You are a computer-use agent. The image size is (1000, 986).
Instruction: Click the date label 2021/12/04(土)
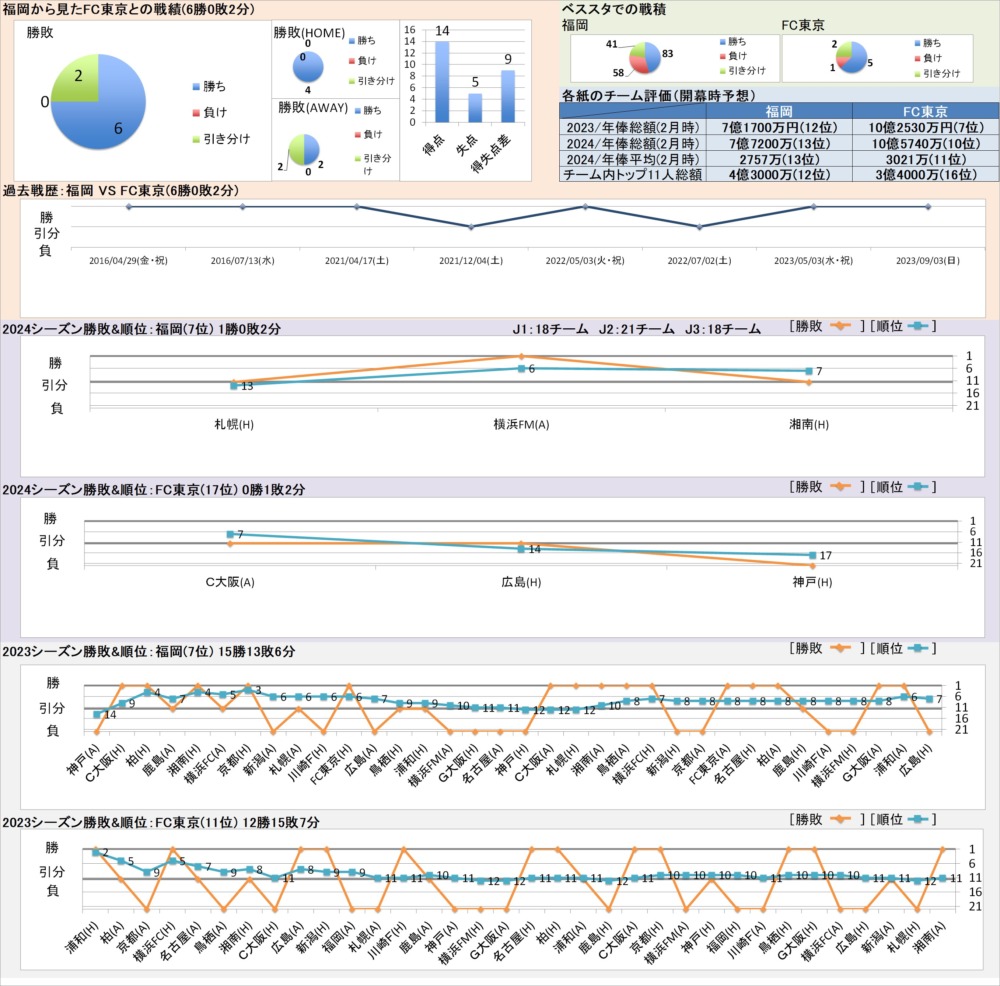pos(471,260)
